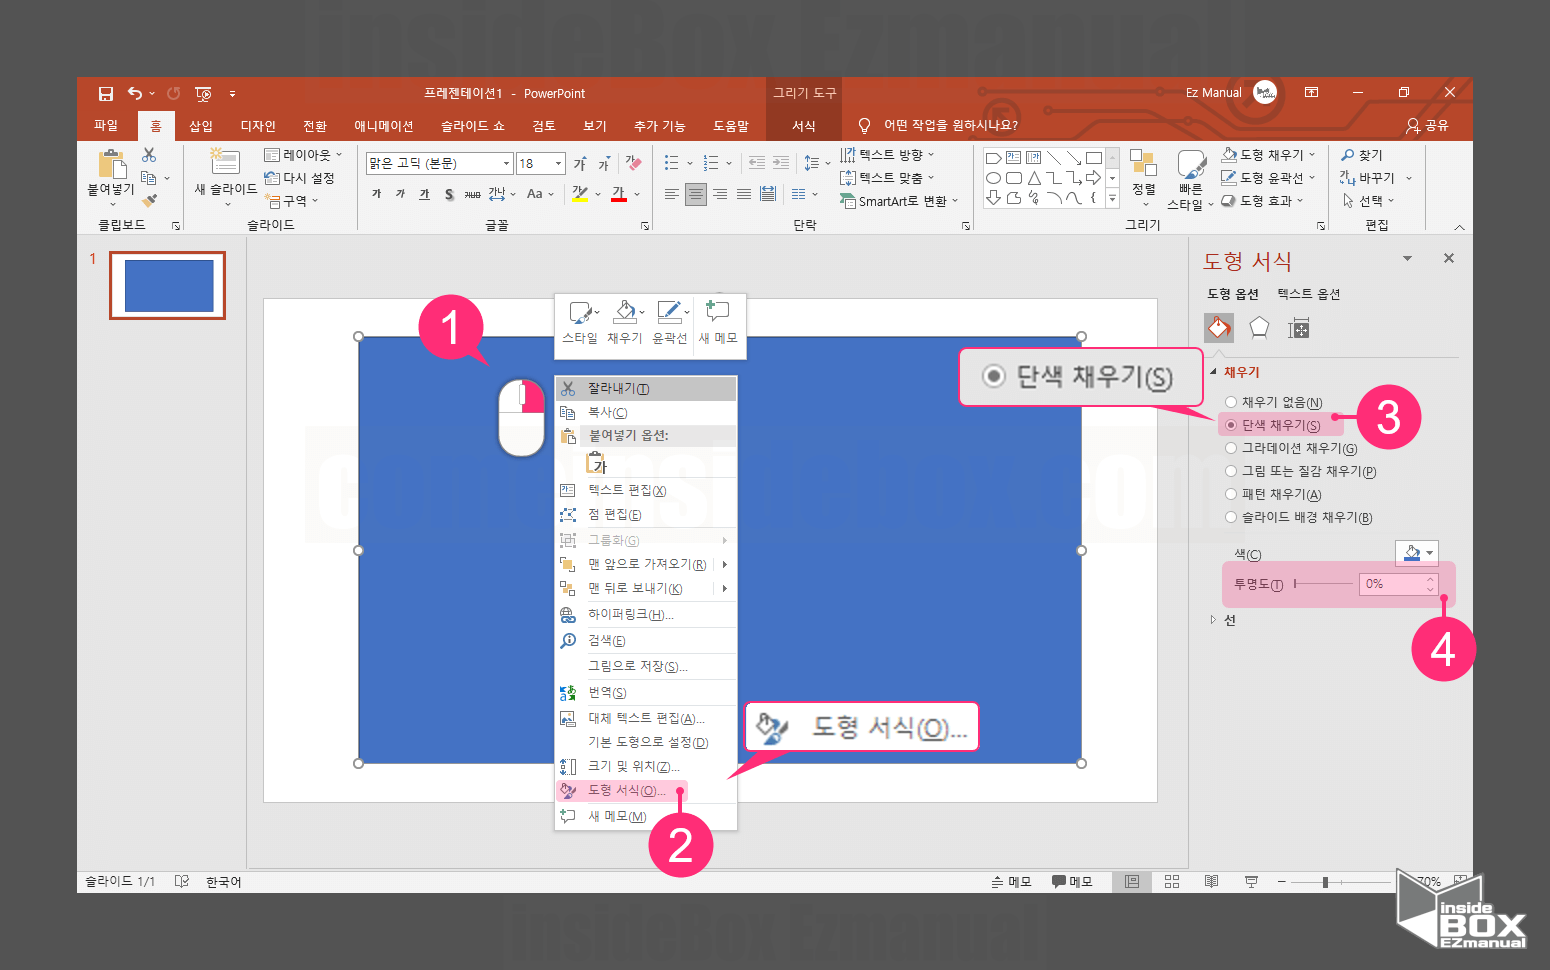Select the Fill & Line paint bucket icon
The width and height of the screenshot is (1550, 970).
1219,327
